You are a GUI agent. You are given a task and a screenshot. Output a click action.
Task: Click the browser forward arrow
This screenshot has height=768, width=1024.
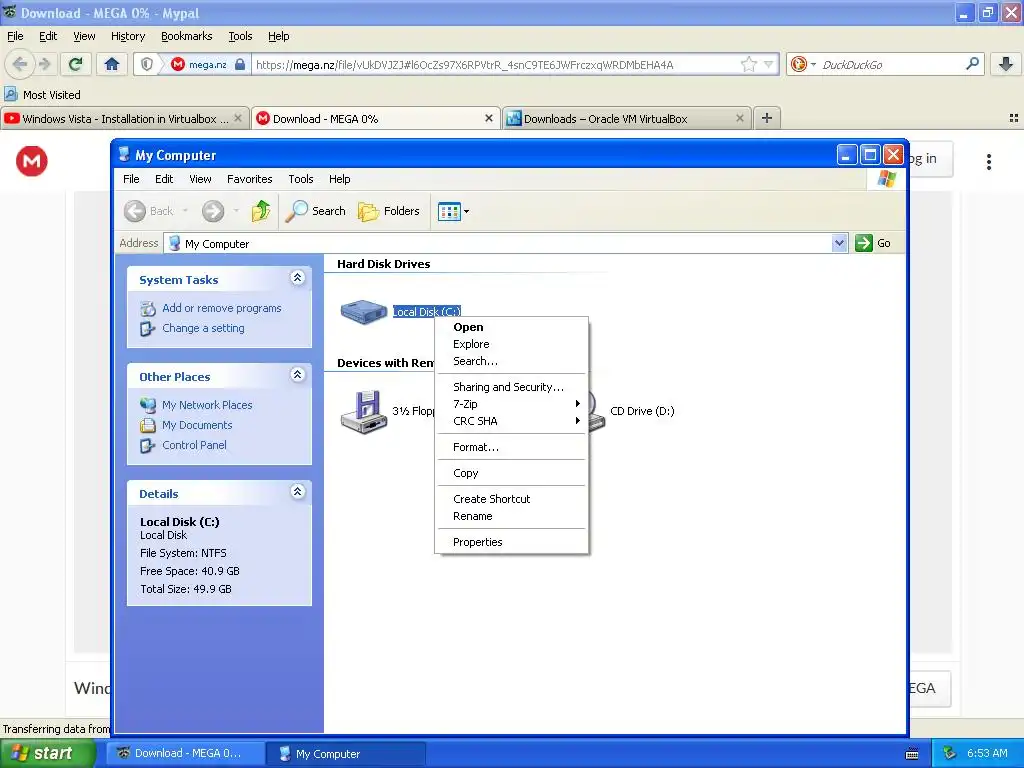pyautogui.click(x=44, y=64)
